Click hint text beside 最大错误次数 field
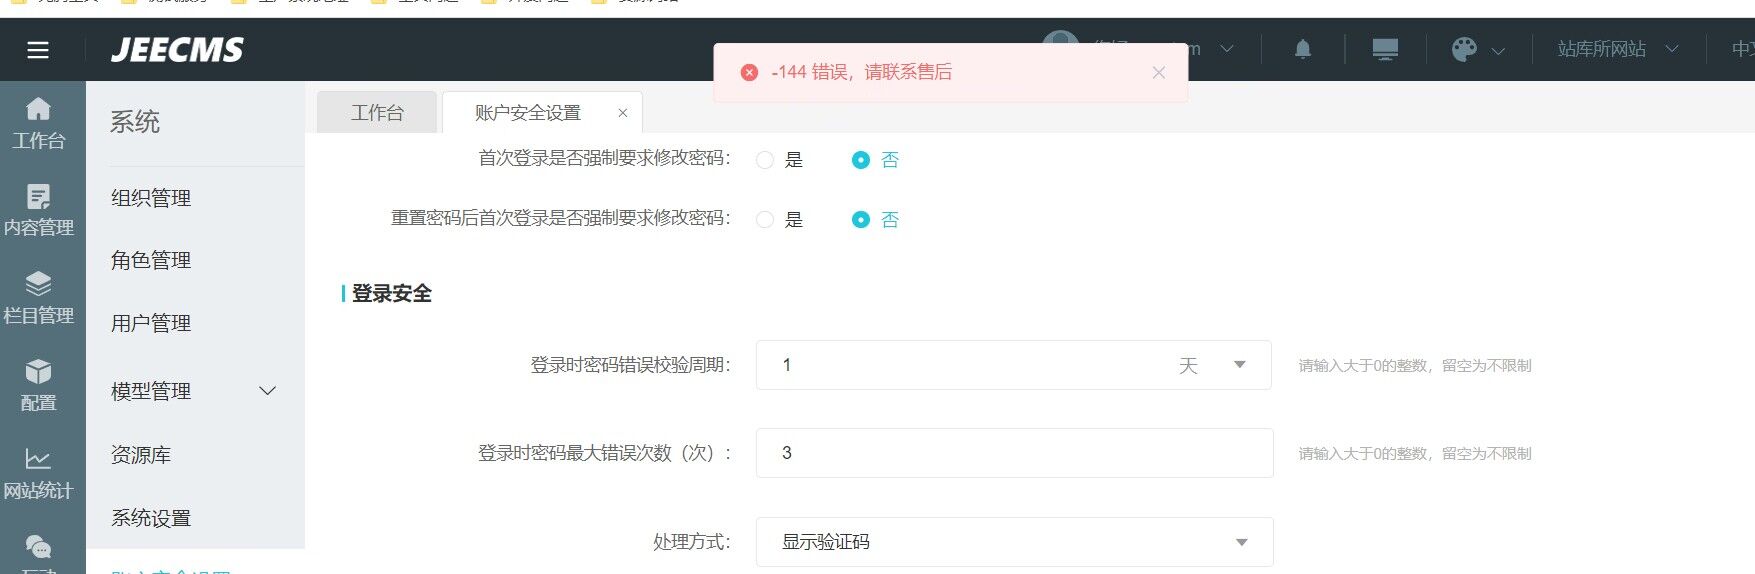The width and height of the screenshot is (1755, 574). [x=1415, y=454]
